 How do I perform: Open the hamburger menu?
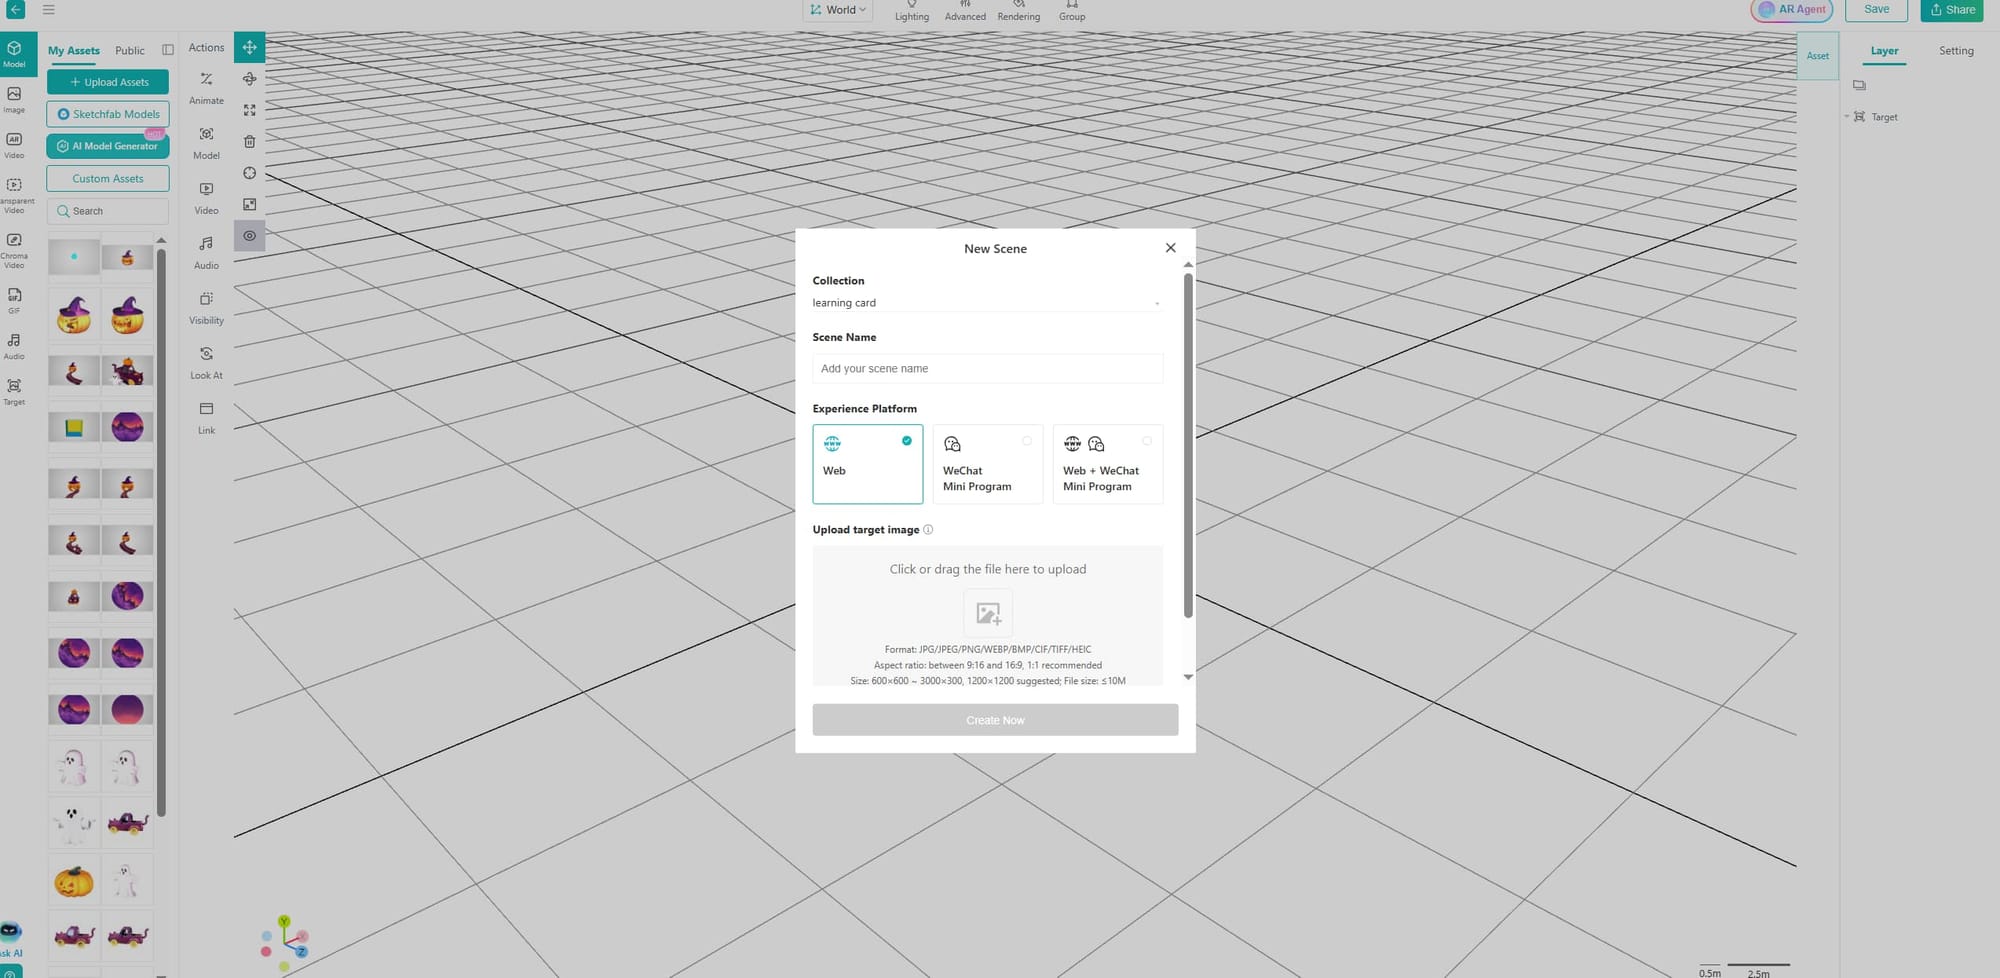click(x=48, y=9)
